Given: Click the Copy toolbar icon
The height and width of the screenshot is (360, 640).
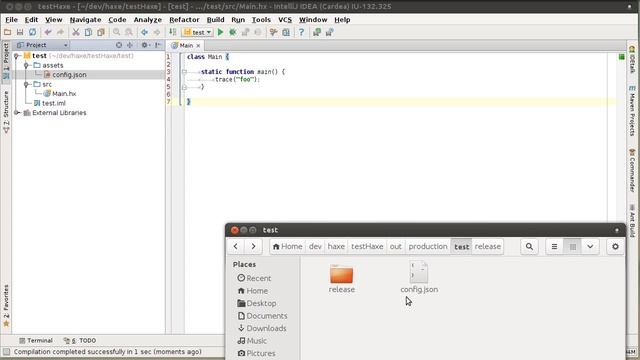Looking at the screenshot, I should coord(88,32).
